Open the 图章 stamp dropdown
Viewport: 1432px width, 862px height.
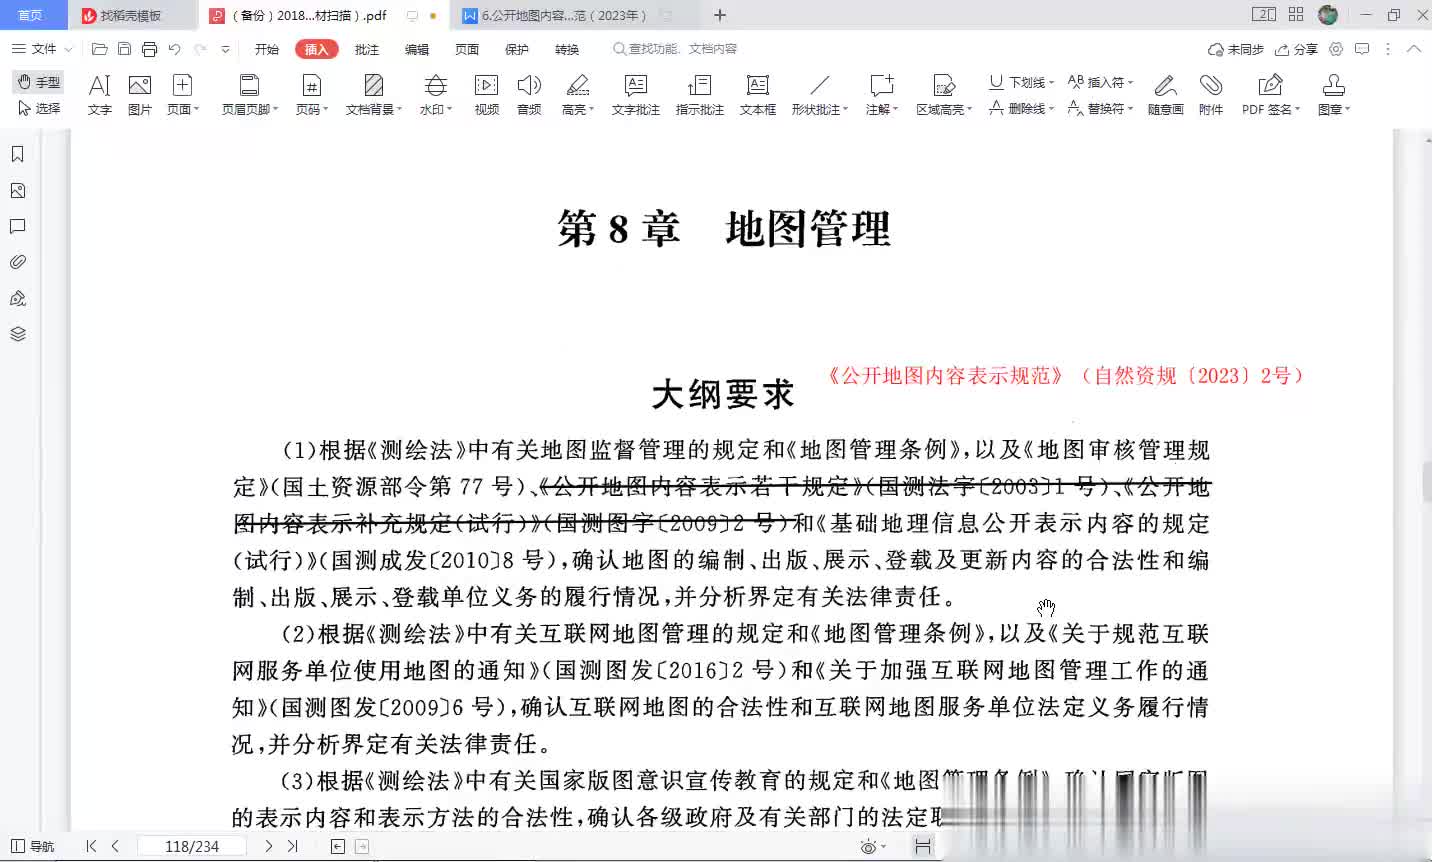[x=1333, y=95]
